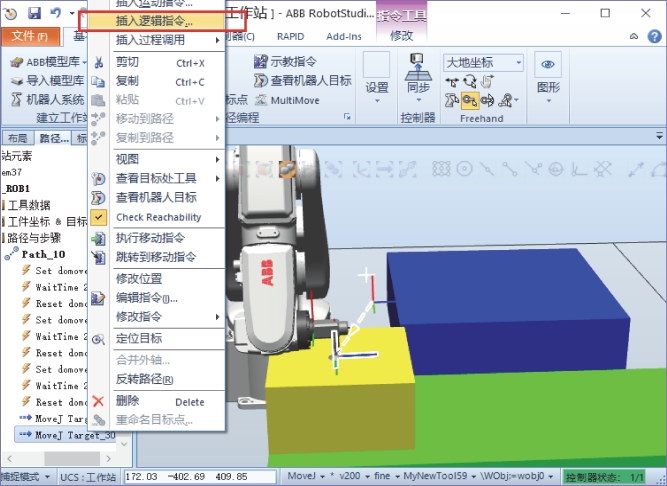Select the Path_10 tree node
The image size is (667, 486).
(x=43, y=255)
